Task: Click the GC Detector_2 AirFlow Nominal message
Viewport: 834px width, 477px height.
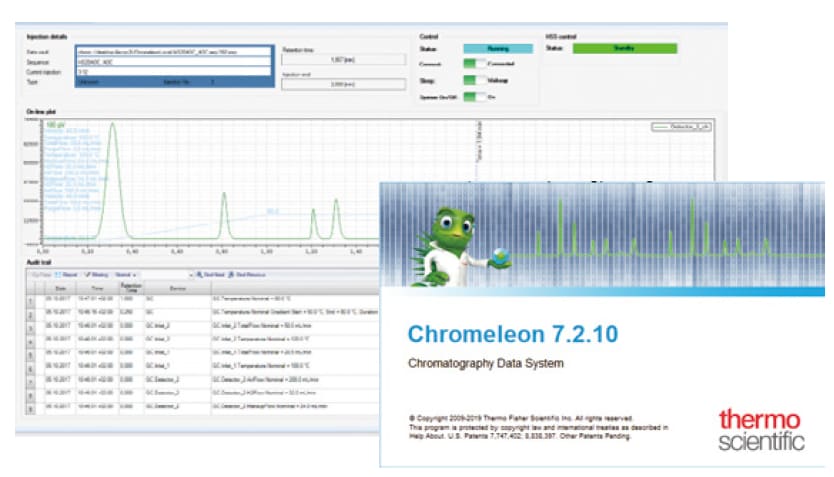Action: [x=265, y=379]
